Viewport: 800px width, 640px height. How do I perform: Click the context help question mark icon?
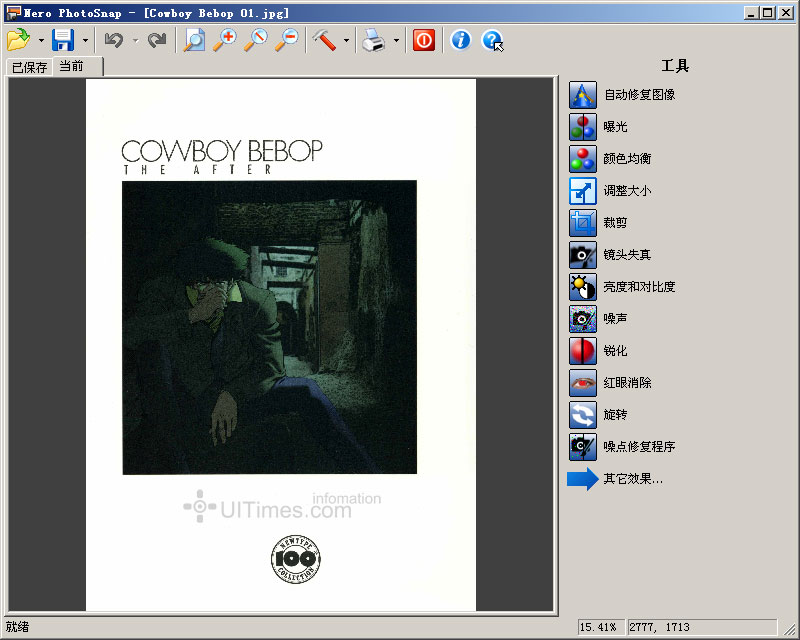tap(492, 40)
